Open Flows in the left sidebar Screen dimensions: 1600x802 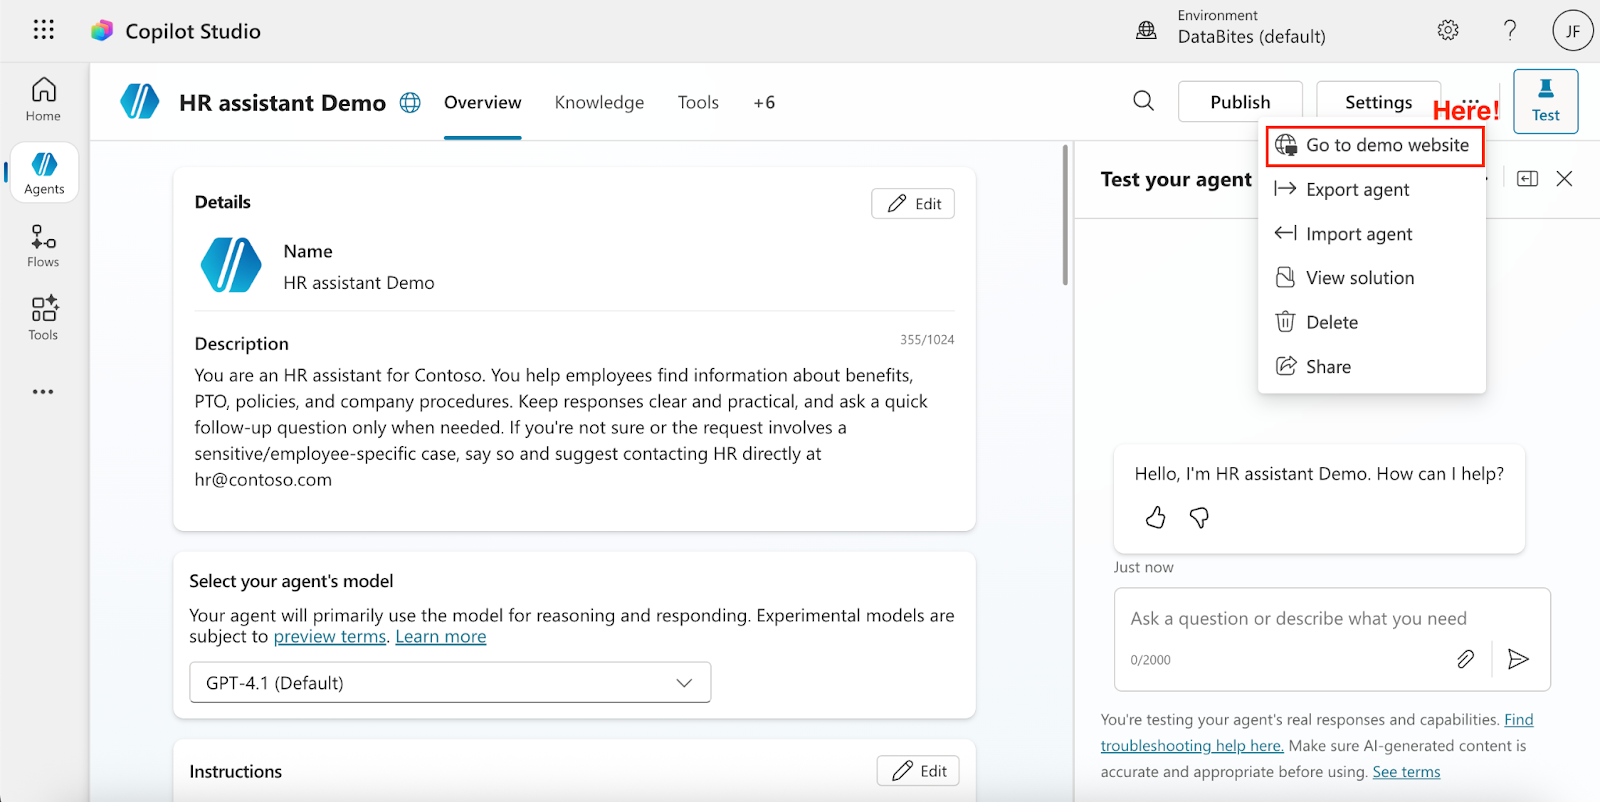[x=43, y=246]
